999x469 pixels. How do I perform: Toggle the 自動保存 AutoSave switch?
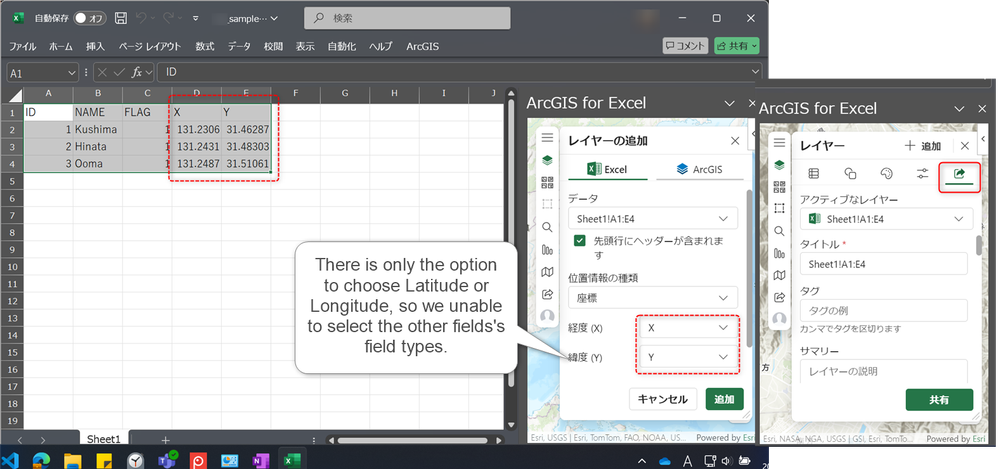coord(89,18)
